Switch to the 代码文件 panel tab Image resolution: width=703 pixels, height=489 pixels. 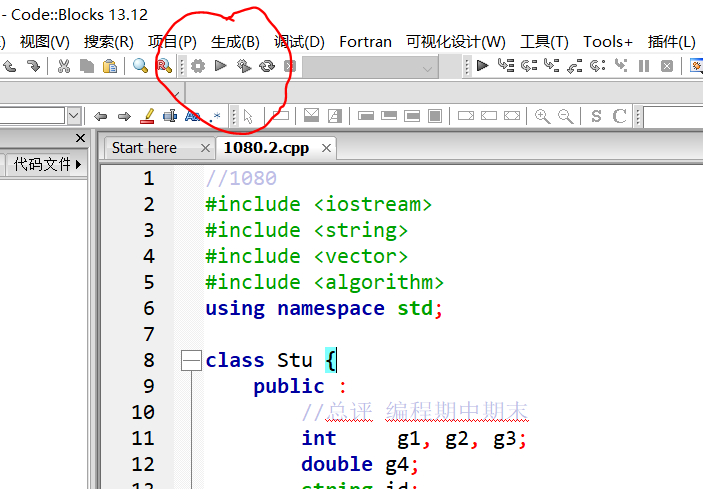tap(42, 164)
